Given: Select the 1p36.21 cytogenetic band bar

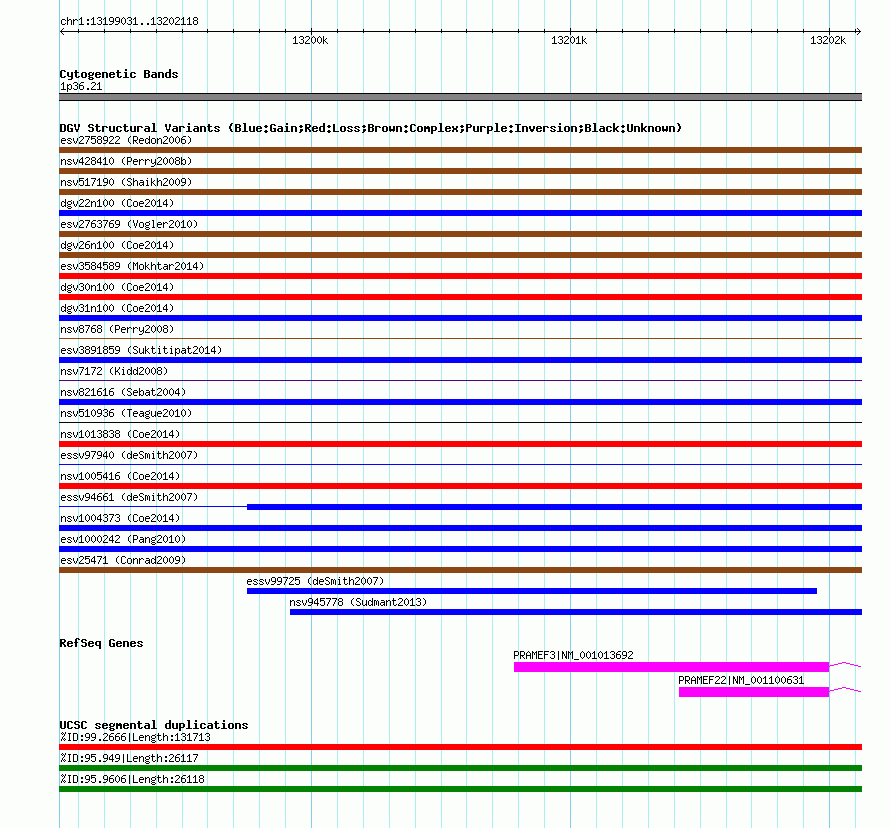Looking at the screenshot, I should point(460,97).
